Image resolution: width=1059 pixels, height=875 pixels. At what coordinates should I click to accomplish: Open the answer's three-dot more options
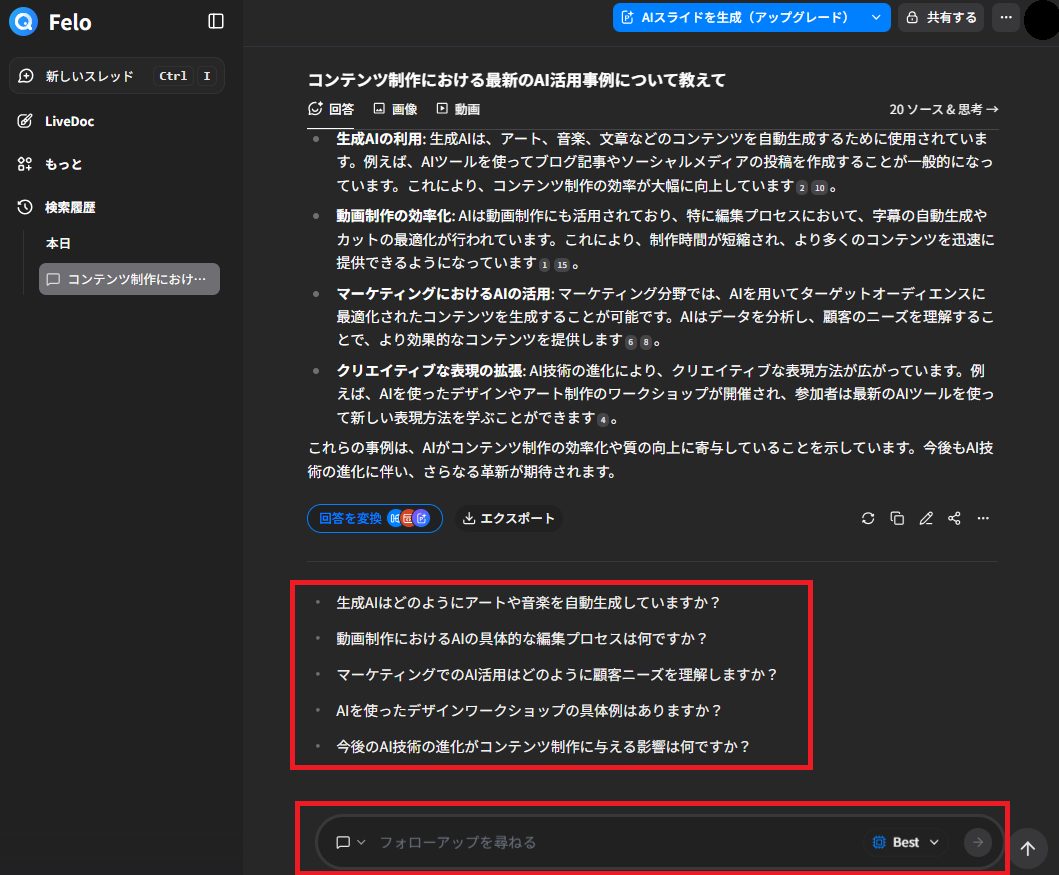(983, 518)
